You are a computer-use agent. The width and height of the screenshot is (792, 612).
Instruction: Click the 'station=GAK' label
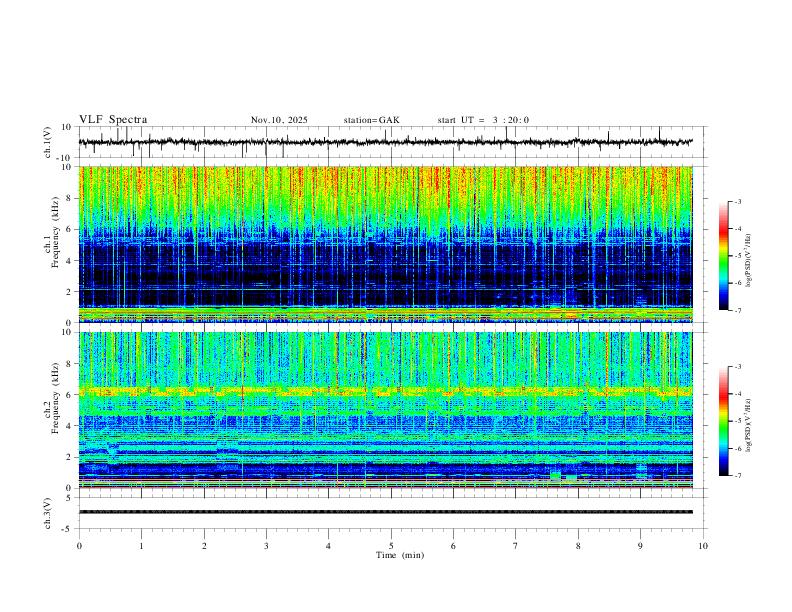(x=371, y=120)
